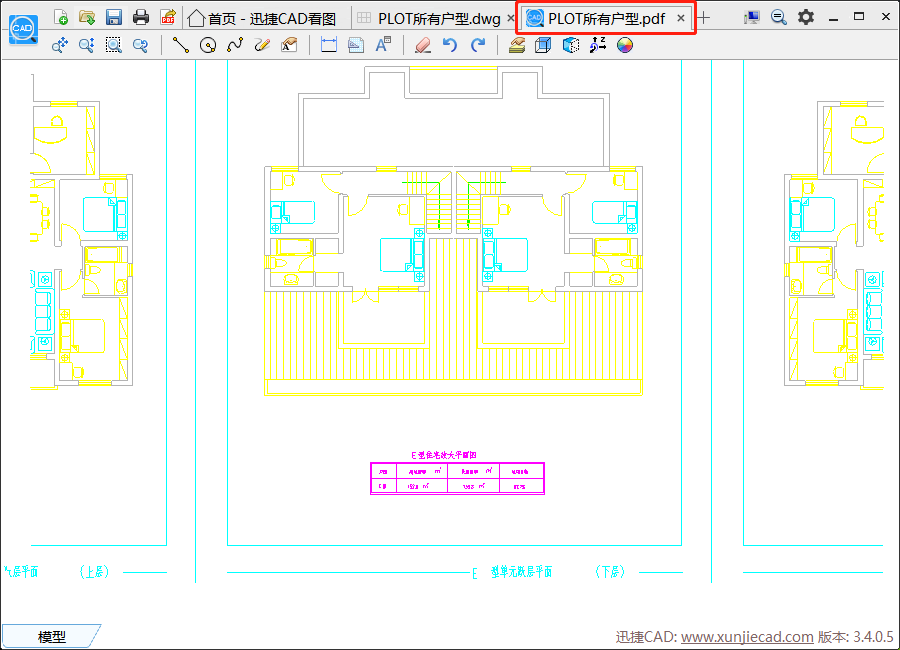900x650 pixels.
Task: Click the floor plan title label （下层）
Action: 610,572
